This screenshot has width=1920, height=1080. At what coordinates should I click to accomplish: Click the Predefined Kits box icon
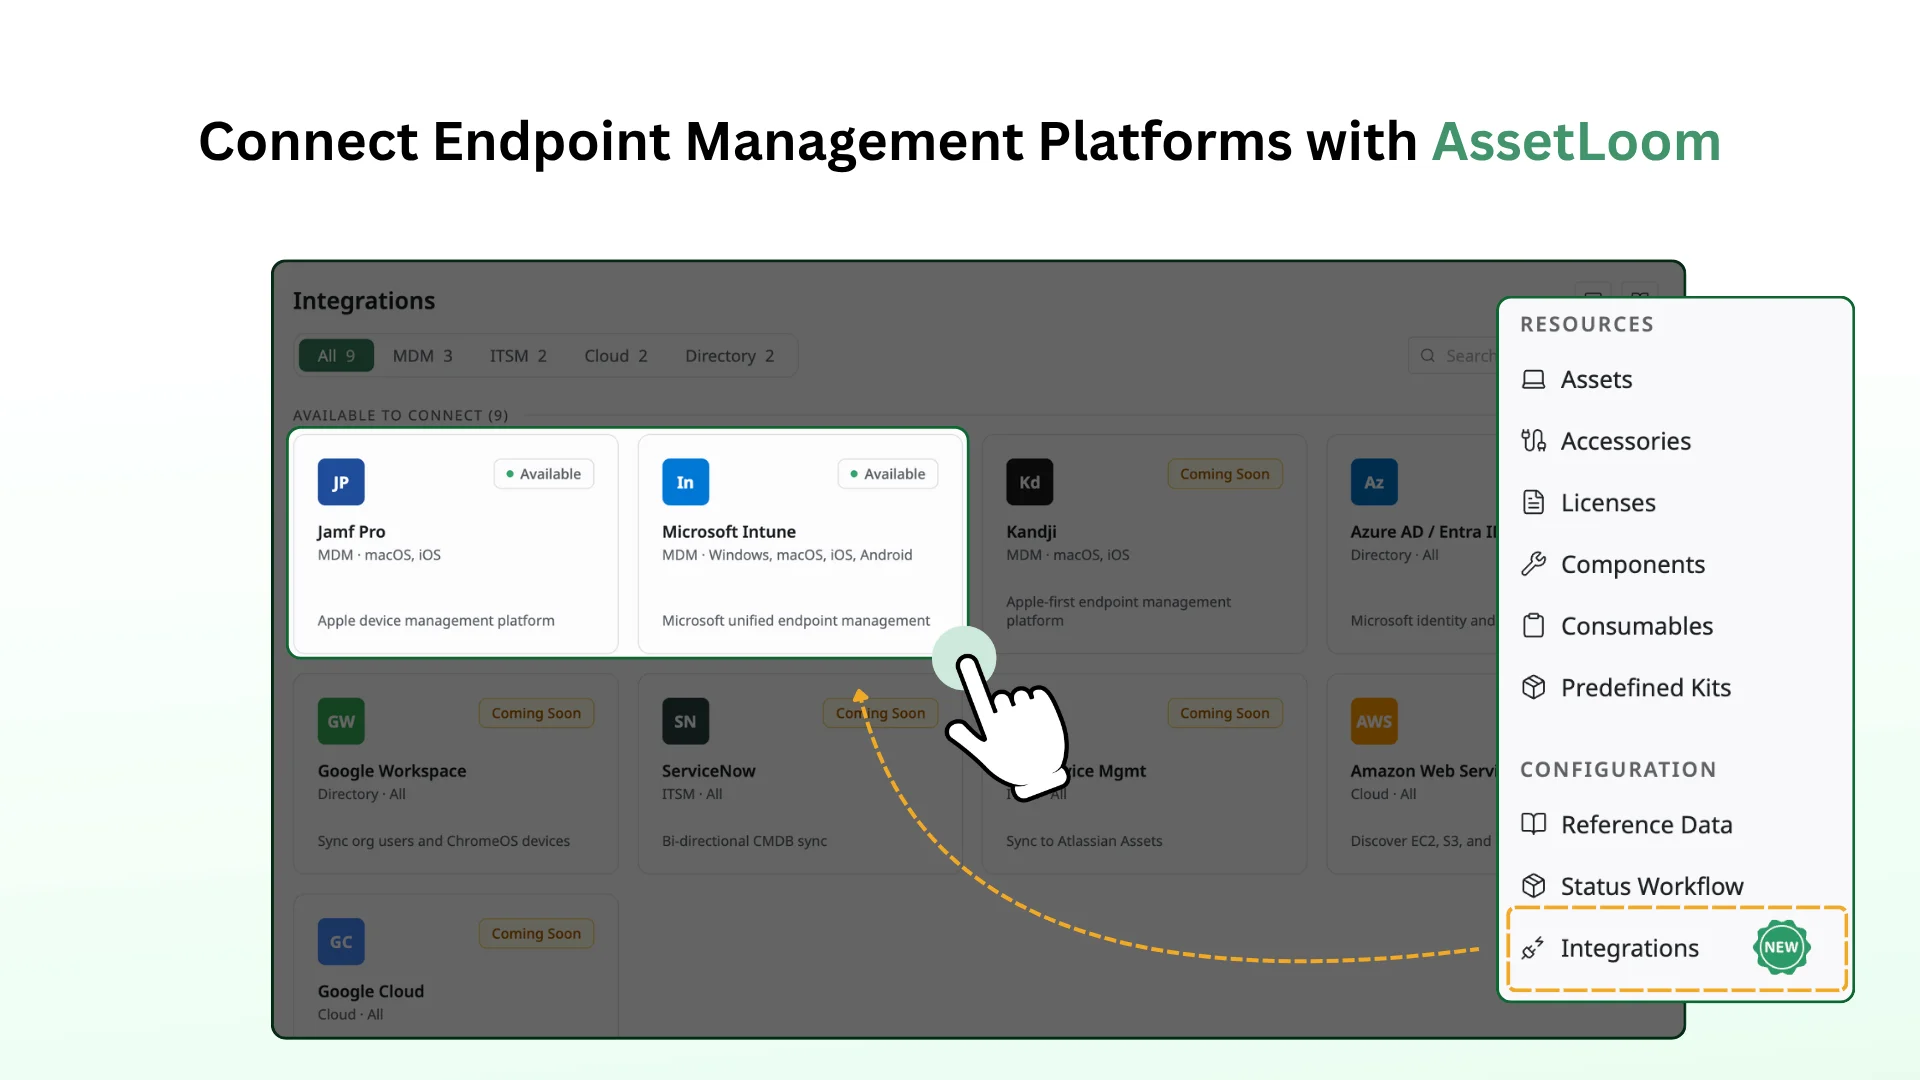point(1533,687)
